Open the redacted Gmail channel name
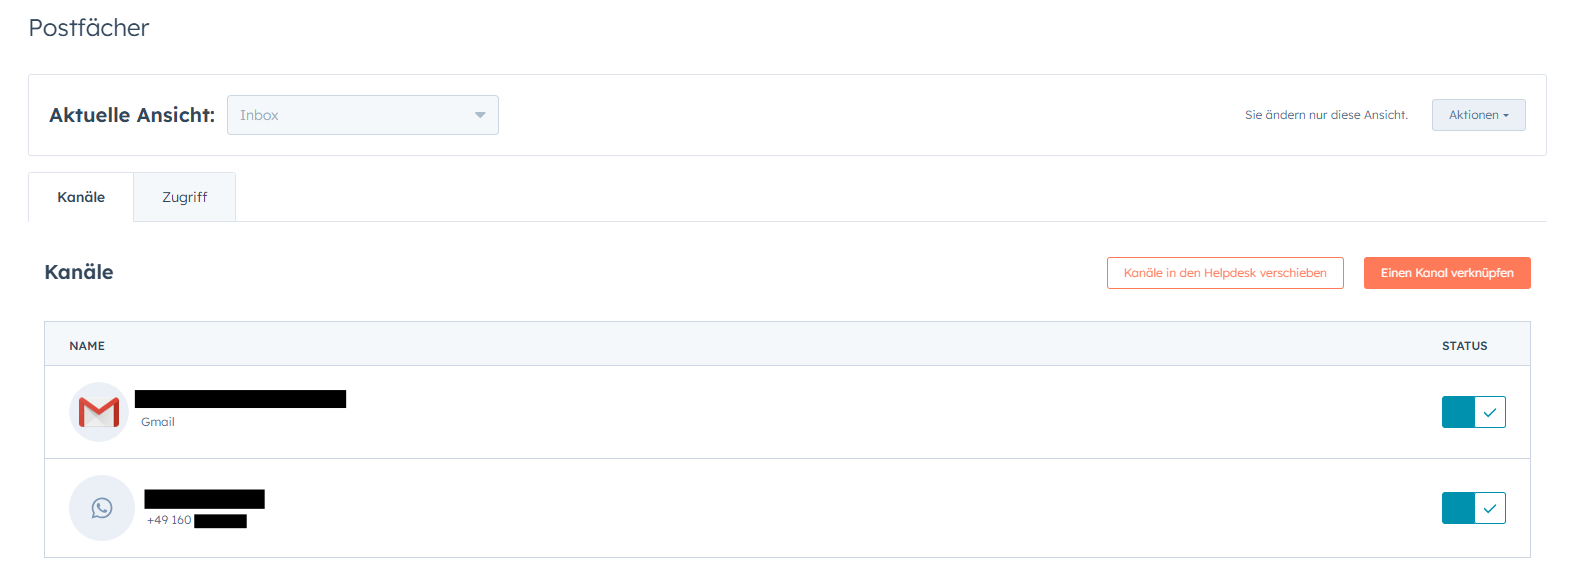This screenshot has height=585, width=1569. pos(240,399)
